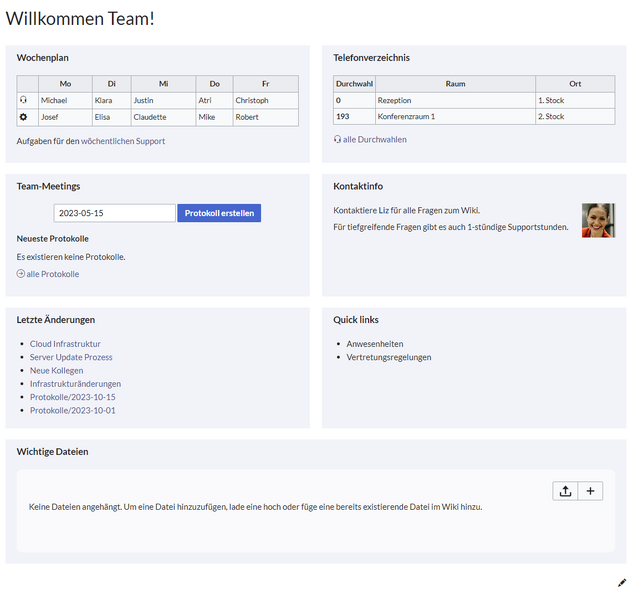Open the Infrastrukturänderungen link
This screenshot has height=599, width=633.
(x=75, y=384)
